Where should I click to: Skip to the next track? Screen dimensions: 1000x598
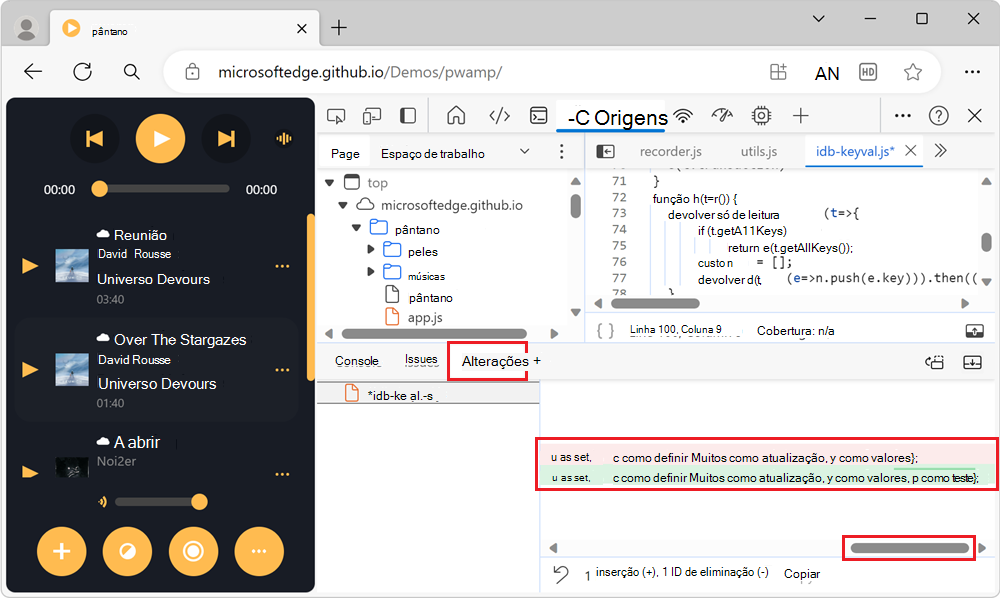point(227,139)
